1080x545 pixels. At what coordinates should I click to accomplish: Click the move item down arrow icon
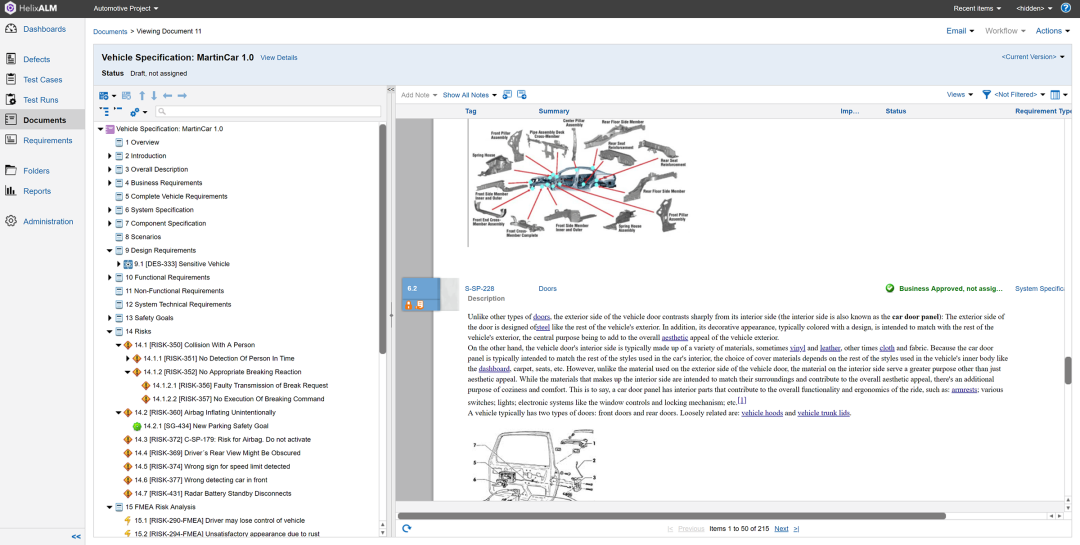pos(154,95)
